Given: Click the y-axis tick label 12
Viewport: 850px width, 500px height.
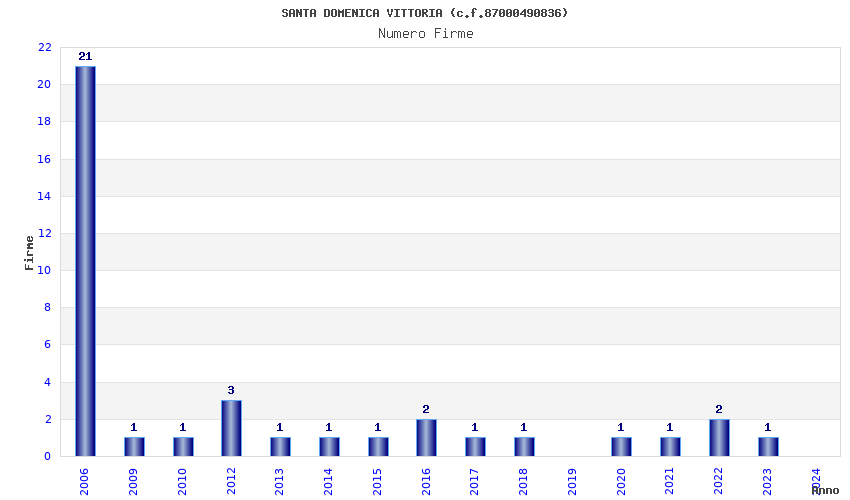Looking at the screenshot, I should pyautogui.click(x=44, y=234).
